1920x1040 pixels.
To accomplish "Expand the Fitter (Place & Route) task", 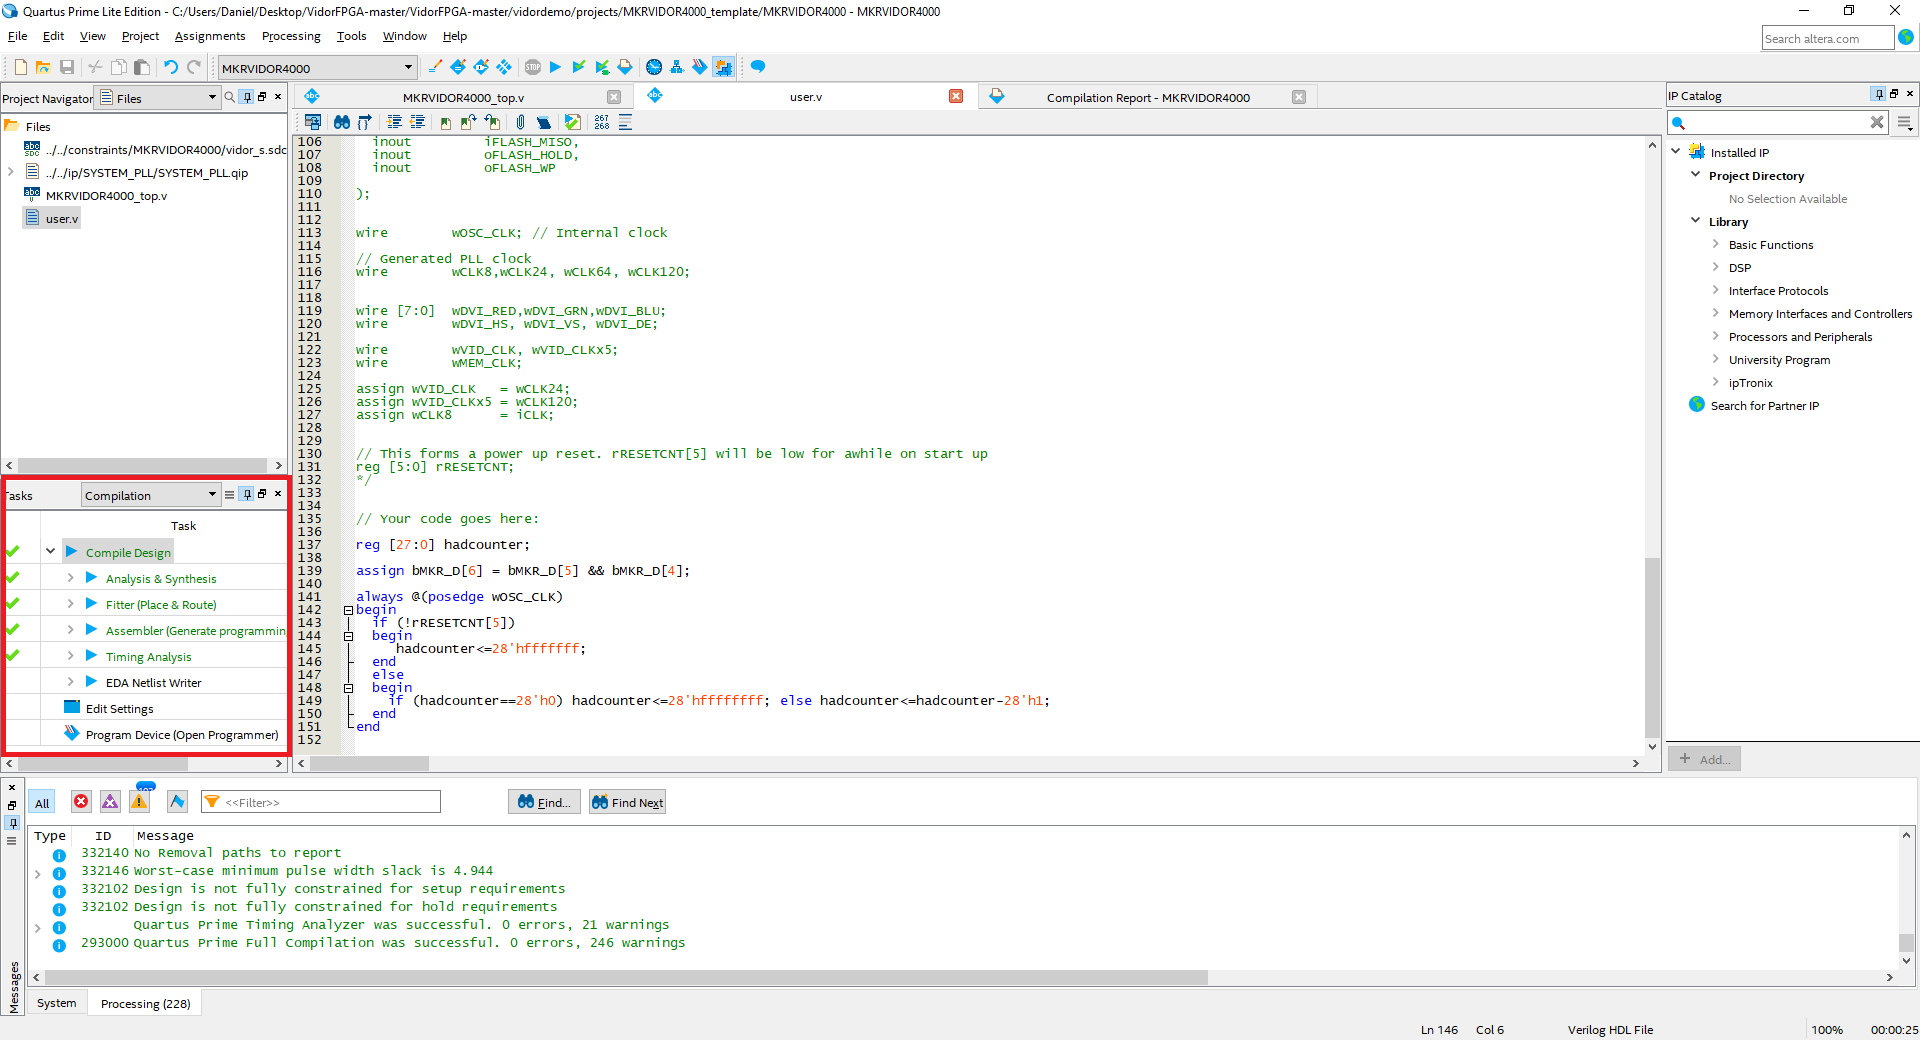I will [70, 604].
